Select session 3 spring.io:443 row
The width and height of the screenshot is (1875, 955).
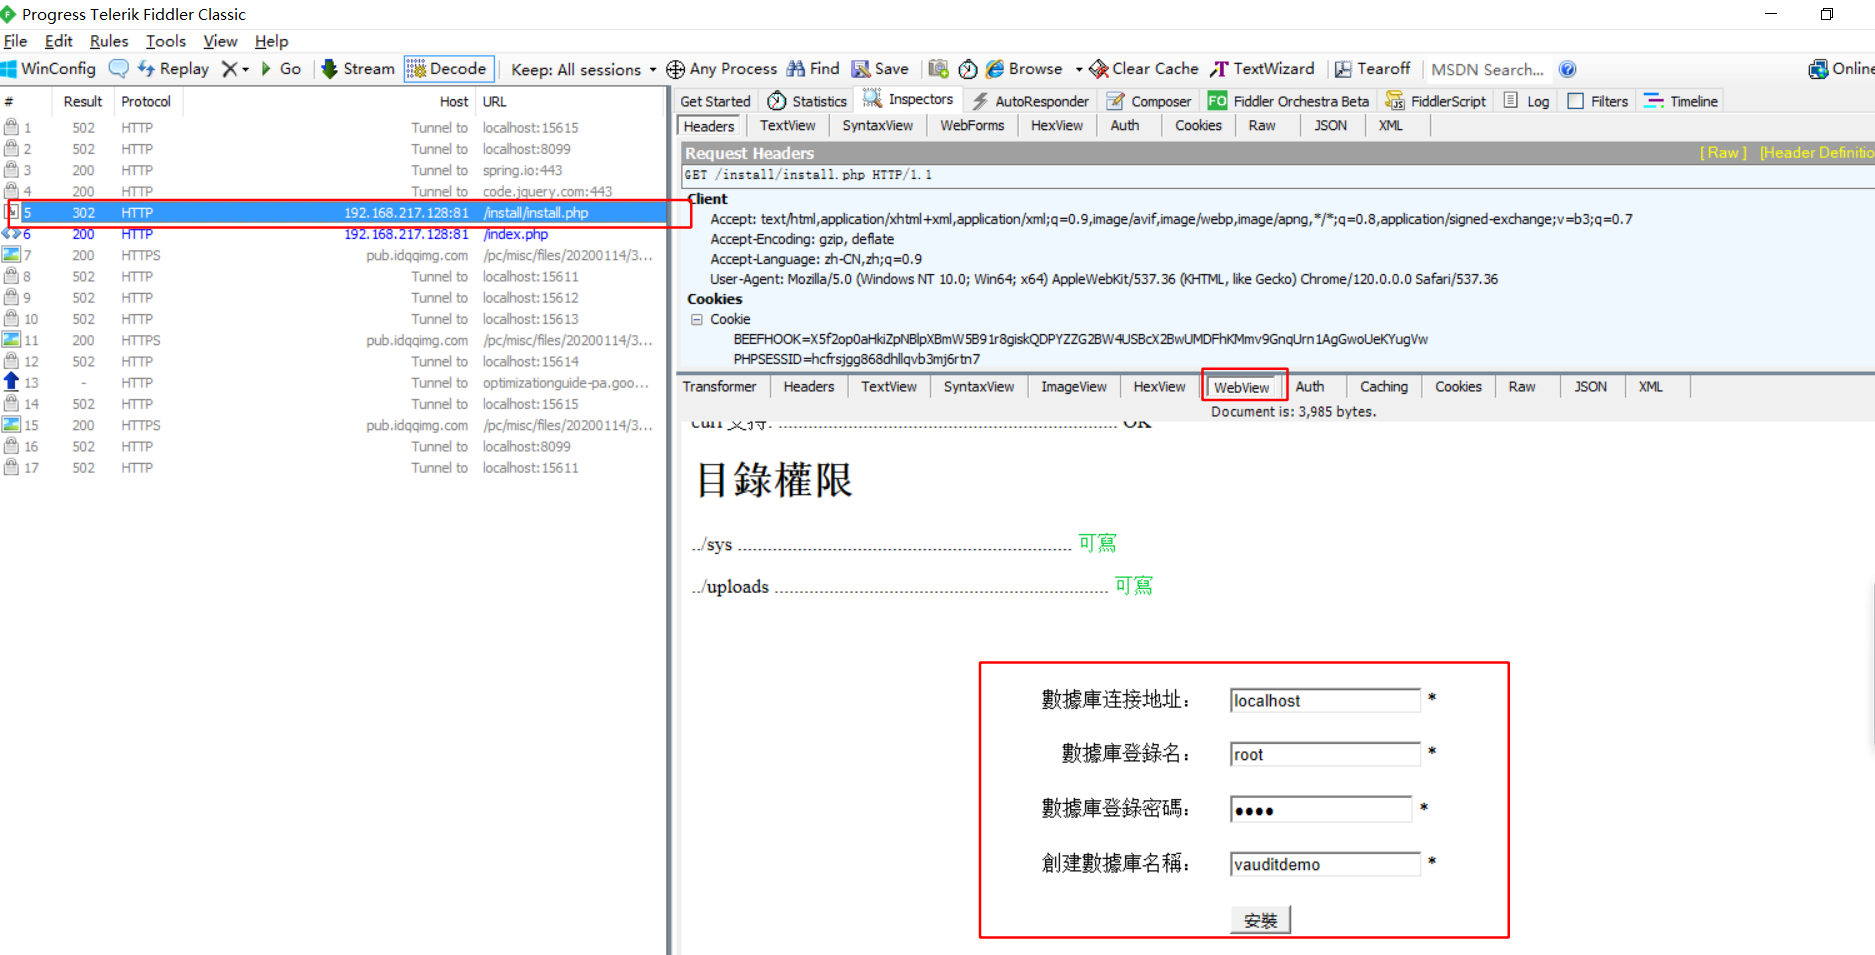(334, 170)
